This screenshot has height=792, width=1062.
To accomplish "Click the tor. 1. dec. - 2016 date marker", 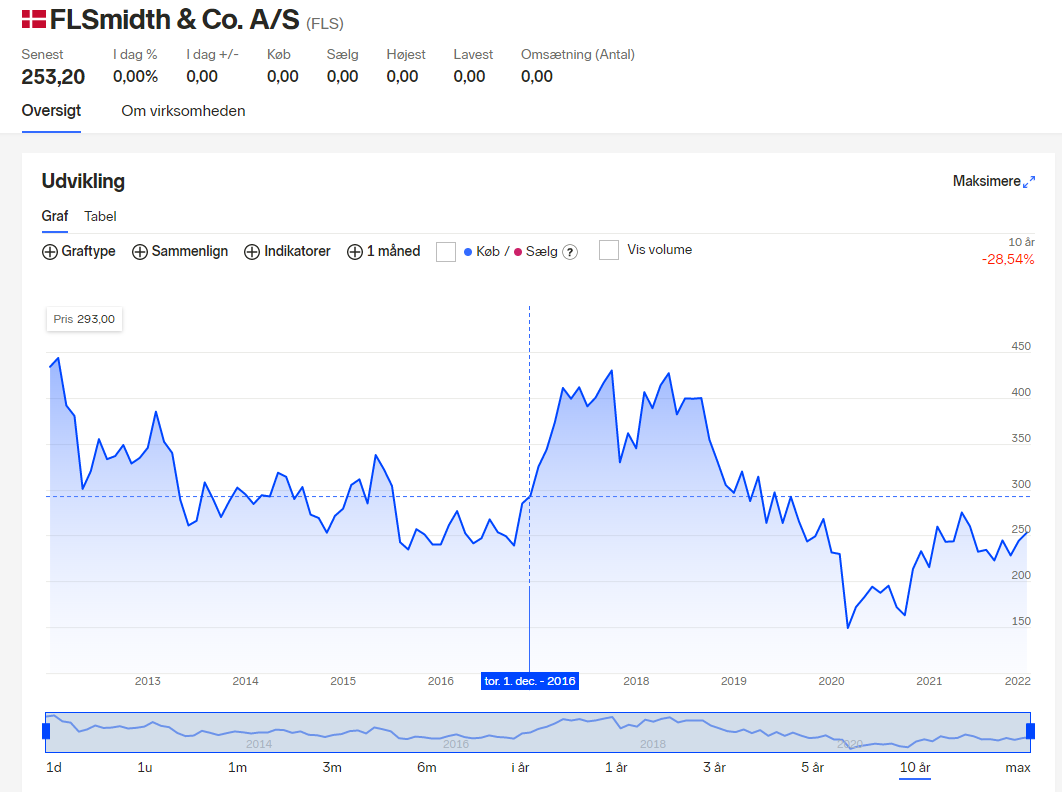I will coord(530,681).
